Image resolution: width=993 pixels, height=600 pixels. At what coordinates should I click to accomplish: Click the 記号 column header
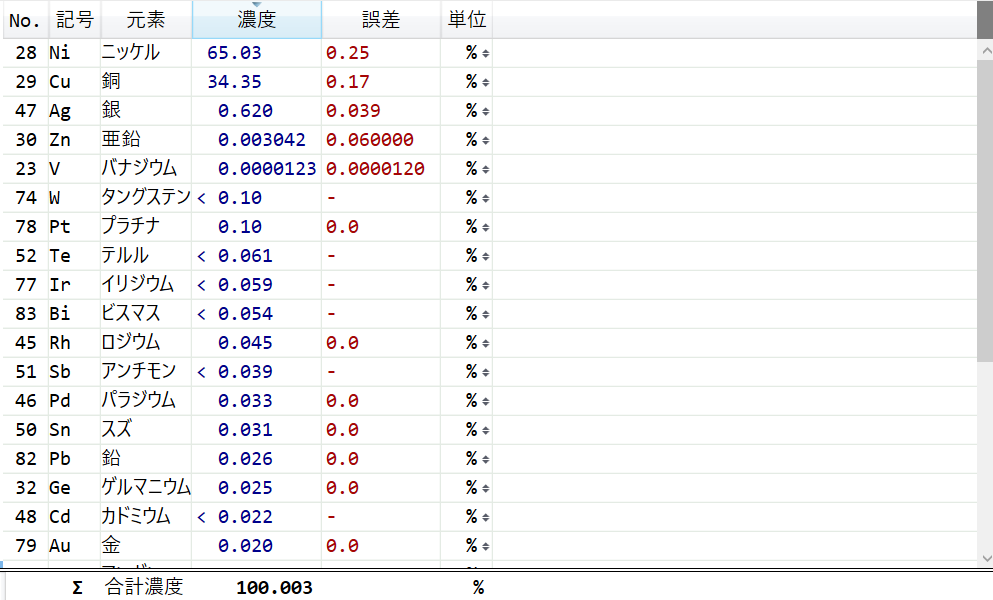point(74,20)
